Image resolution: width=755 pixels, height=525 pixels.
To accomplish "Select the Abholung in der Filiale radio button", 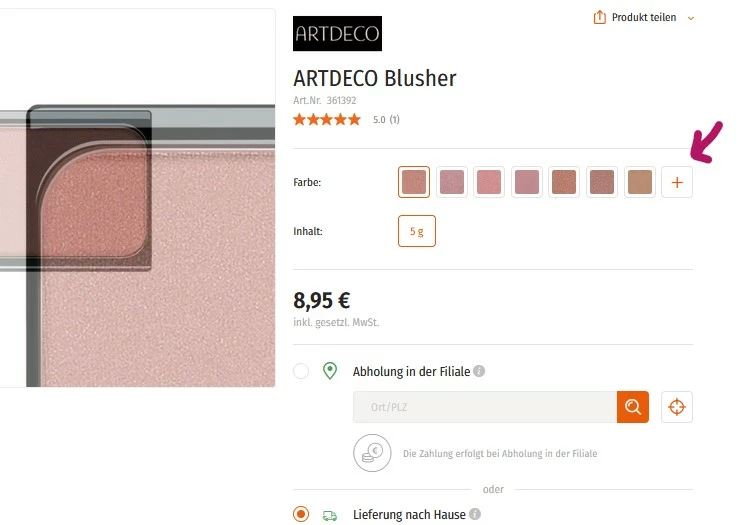I will point(301,371).
